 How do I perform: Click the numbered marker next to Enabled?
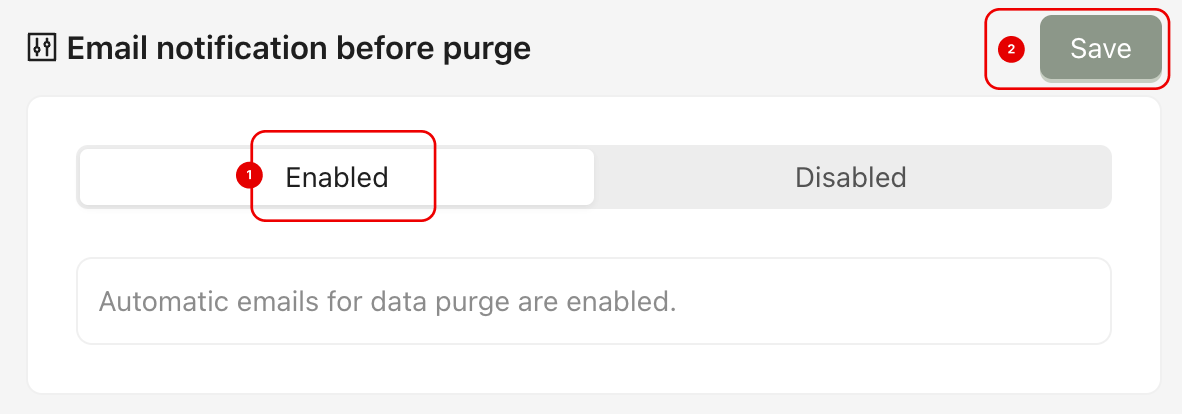[x=248, y=177]
